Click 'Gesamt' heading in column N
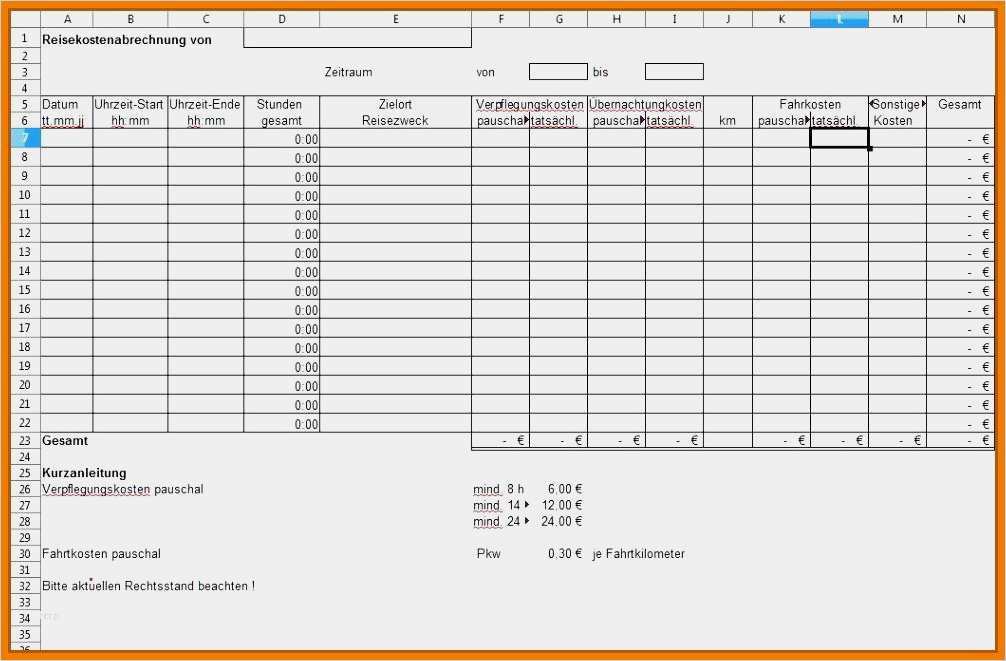 [x=960, y=104]
